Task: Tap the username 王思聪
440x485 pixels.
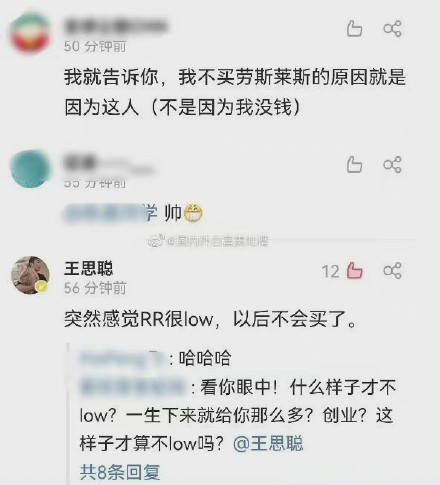Action: (89, 268)
